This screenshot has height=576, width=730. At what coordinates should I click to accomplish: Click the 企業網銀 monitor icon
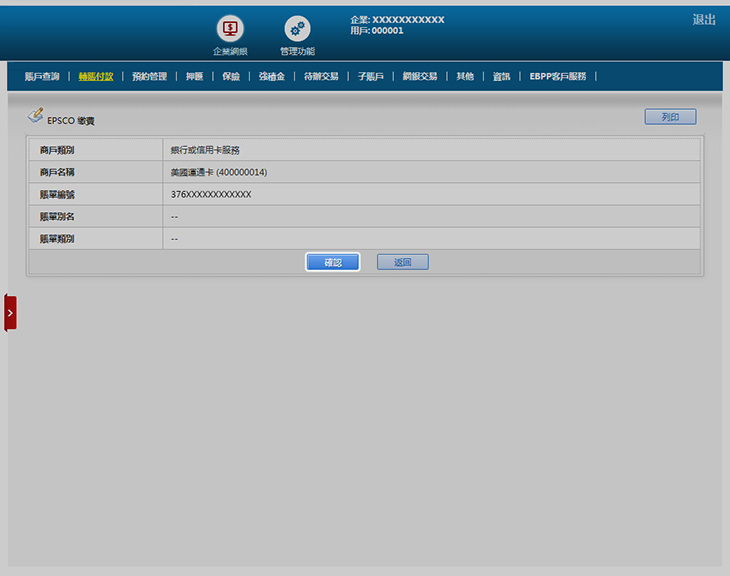(x=230, y=29)
